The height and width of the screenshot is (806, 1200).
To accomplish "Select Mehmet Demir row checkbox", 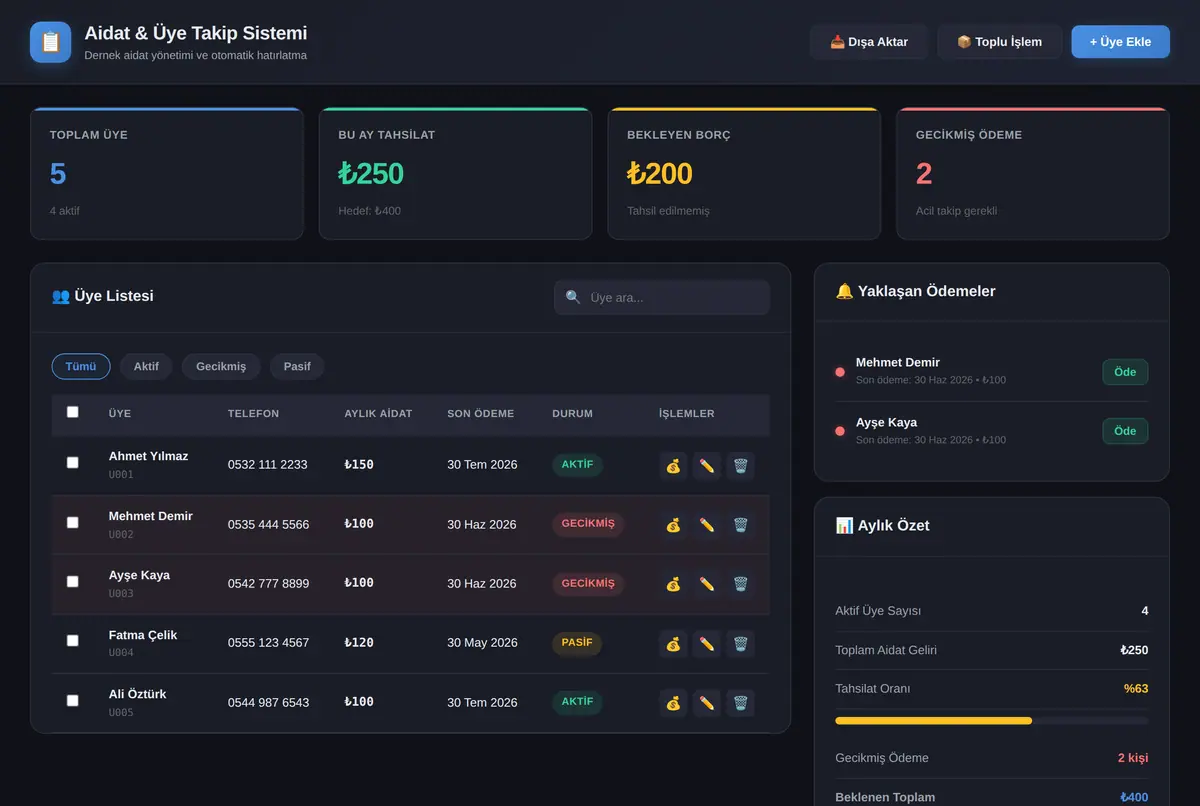I will (72, 522).
